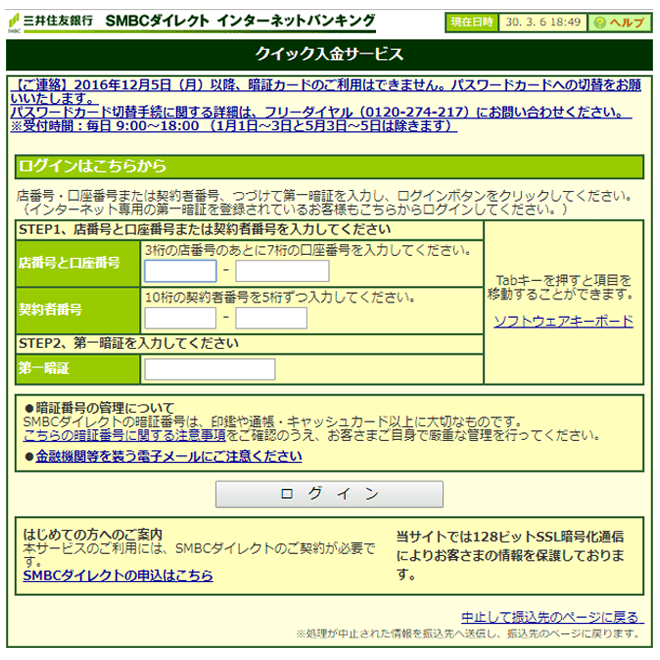Screen dimensions: 660x660
Task: Open the 暗証カード notice link
Action: [x=325, y=105]
